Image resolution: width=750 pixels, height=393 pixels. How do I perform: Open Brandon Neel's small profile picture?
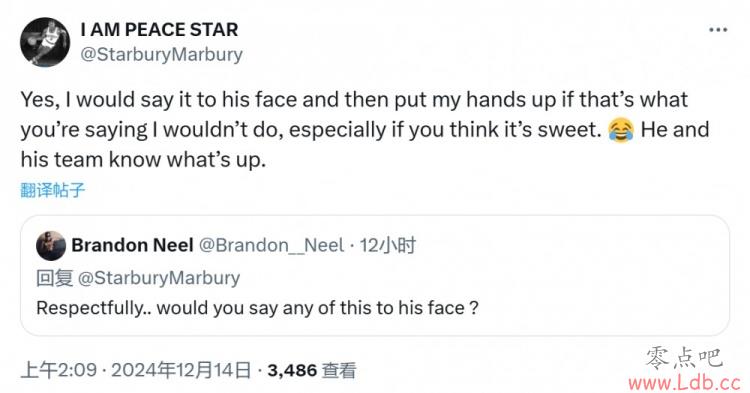[51, 245]
